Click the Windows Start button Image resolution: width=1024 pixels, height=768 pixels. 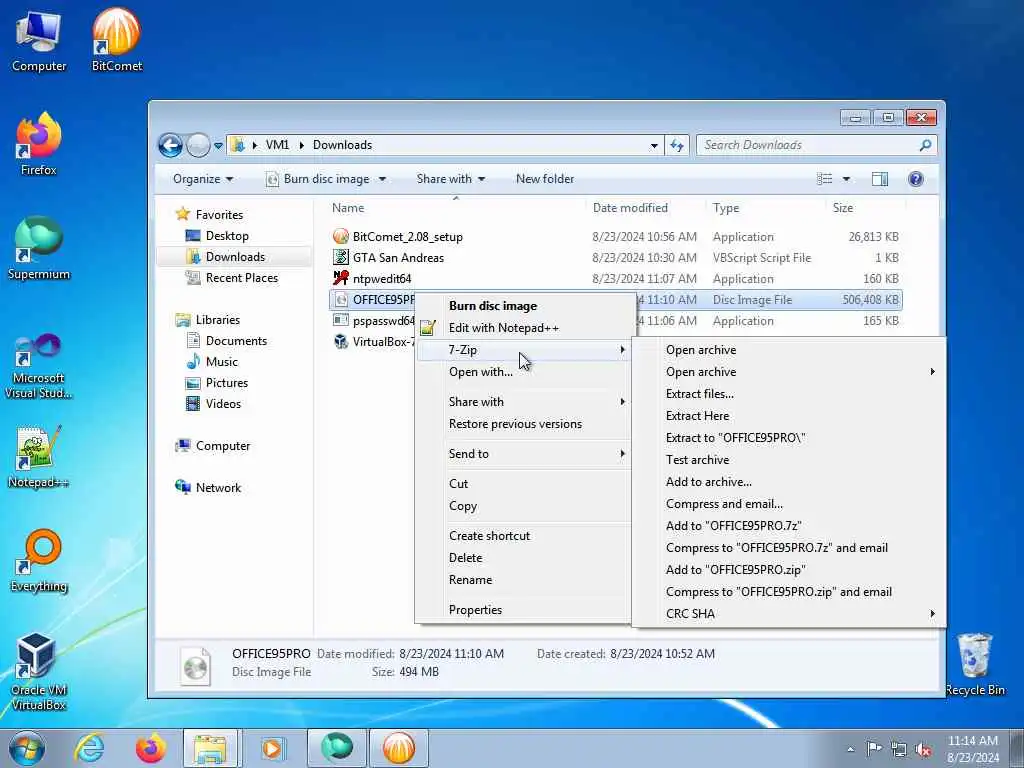click(x=27, y=748)
